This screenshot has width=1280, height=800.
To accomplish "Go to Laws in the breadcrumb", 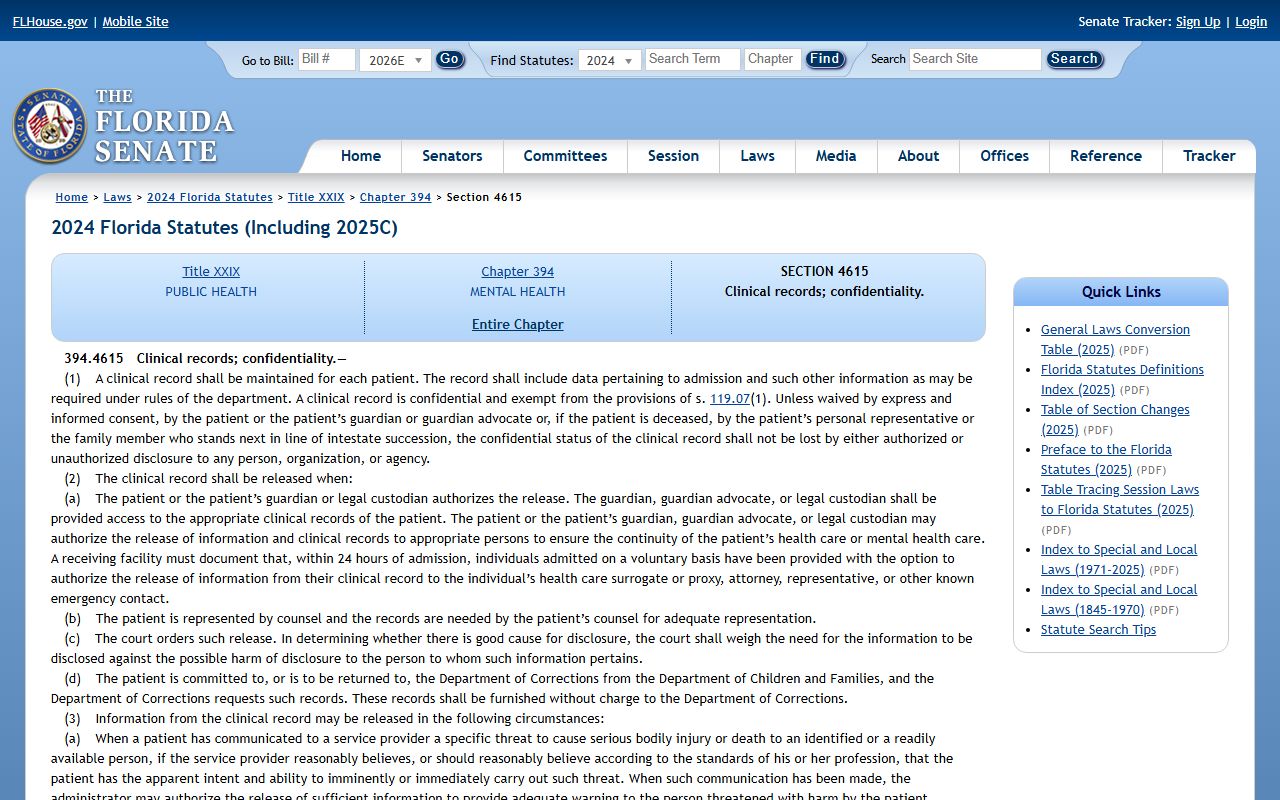I will click(117, 197).
